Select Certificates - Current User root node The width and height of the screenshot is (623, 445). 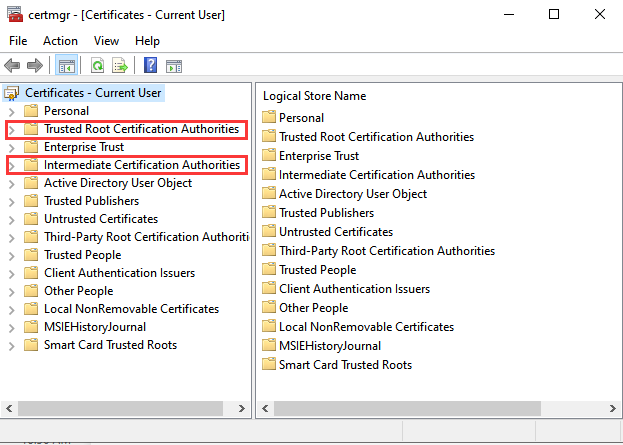pos(93,93)
